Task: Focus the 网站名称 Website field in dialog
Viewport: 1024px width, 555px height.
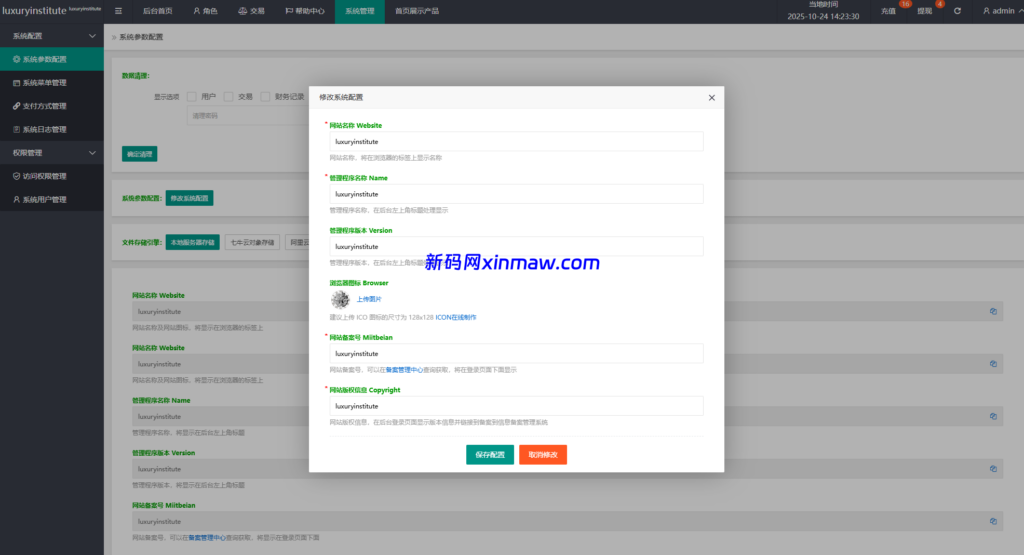Action: pos(517,142)
